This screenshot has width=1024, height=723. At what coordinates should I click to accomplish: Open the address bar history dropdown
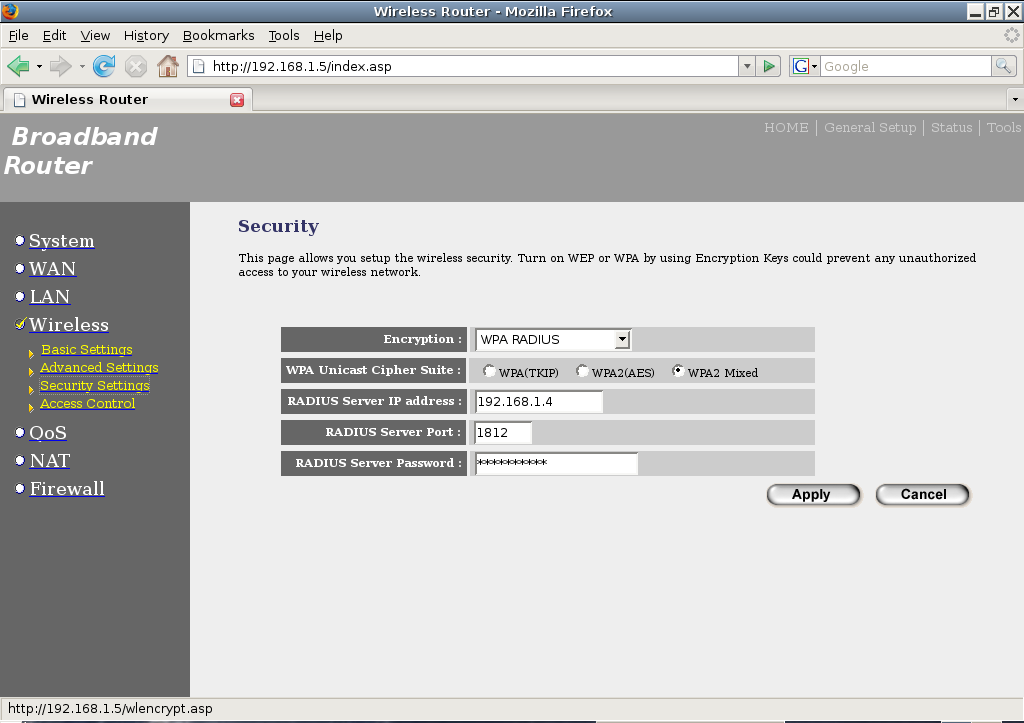click(x=747, y=66)
